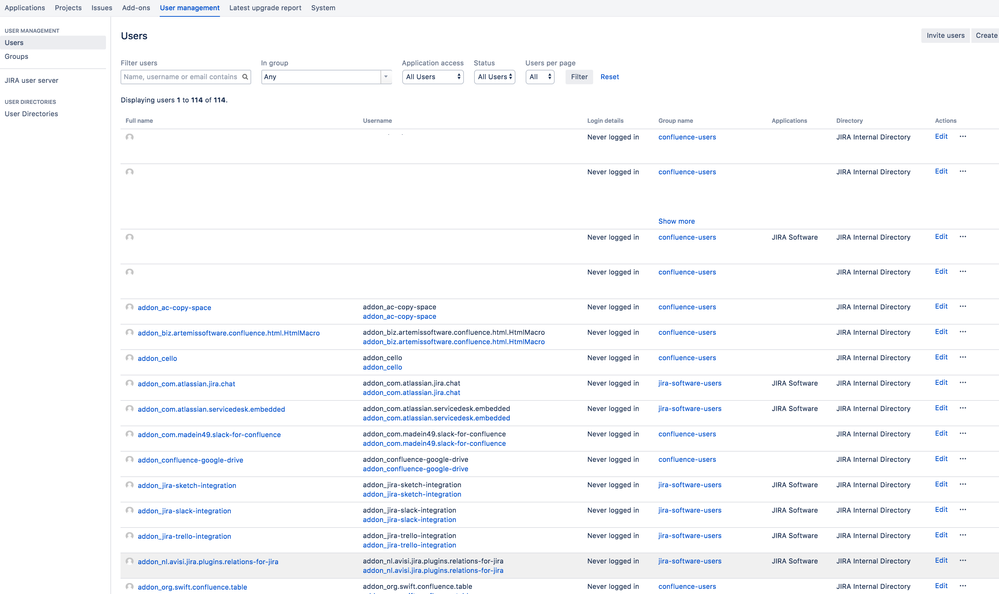This screenshot has height=594, width=999.
Task: Click the avatar beside addon_com.atlassian.jira.chat
Action: coord(129,383)
